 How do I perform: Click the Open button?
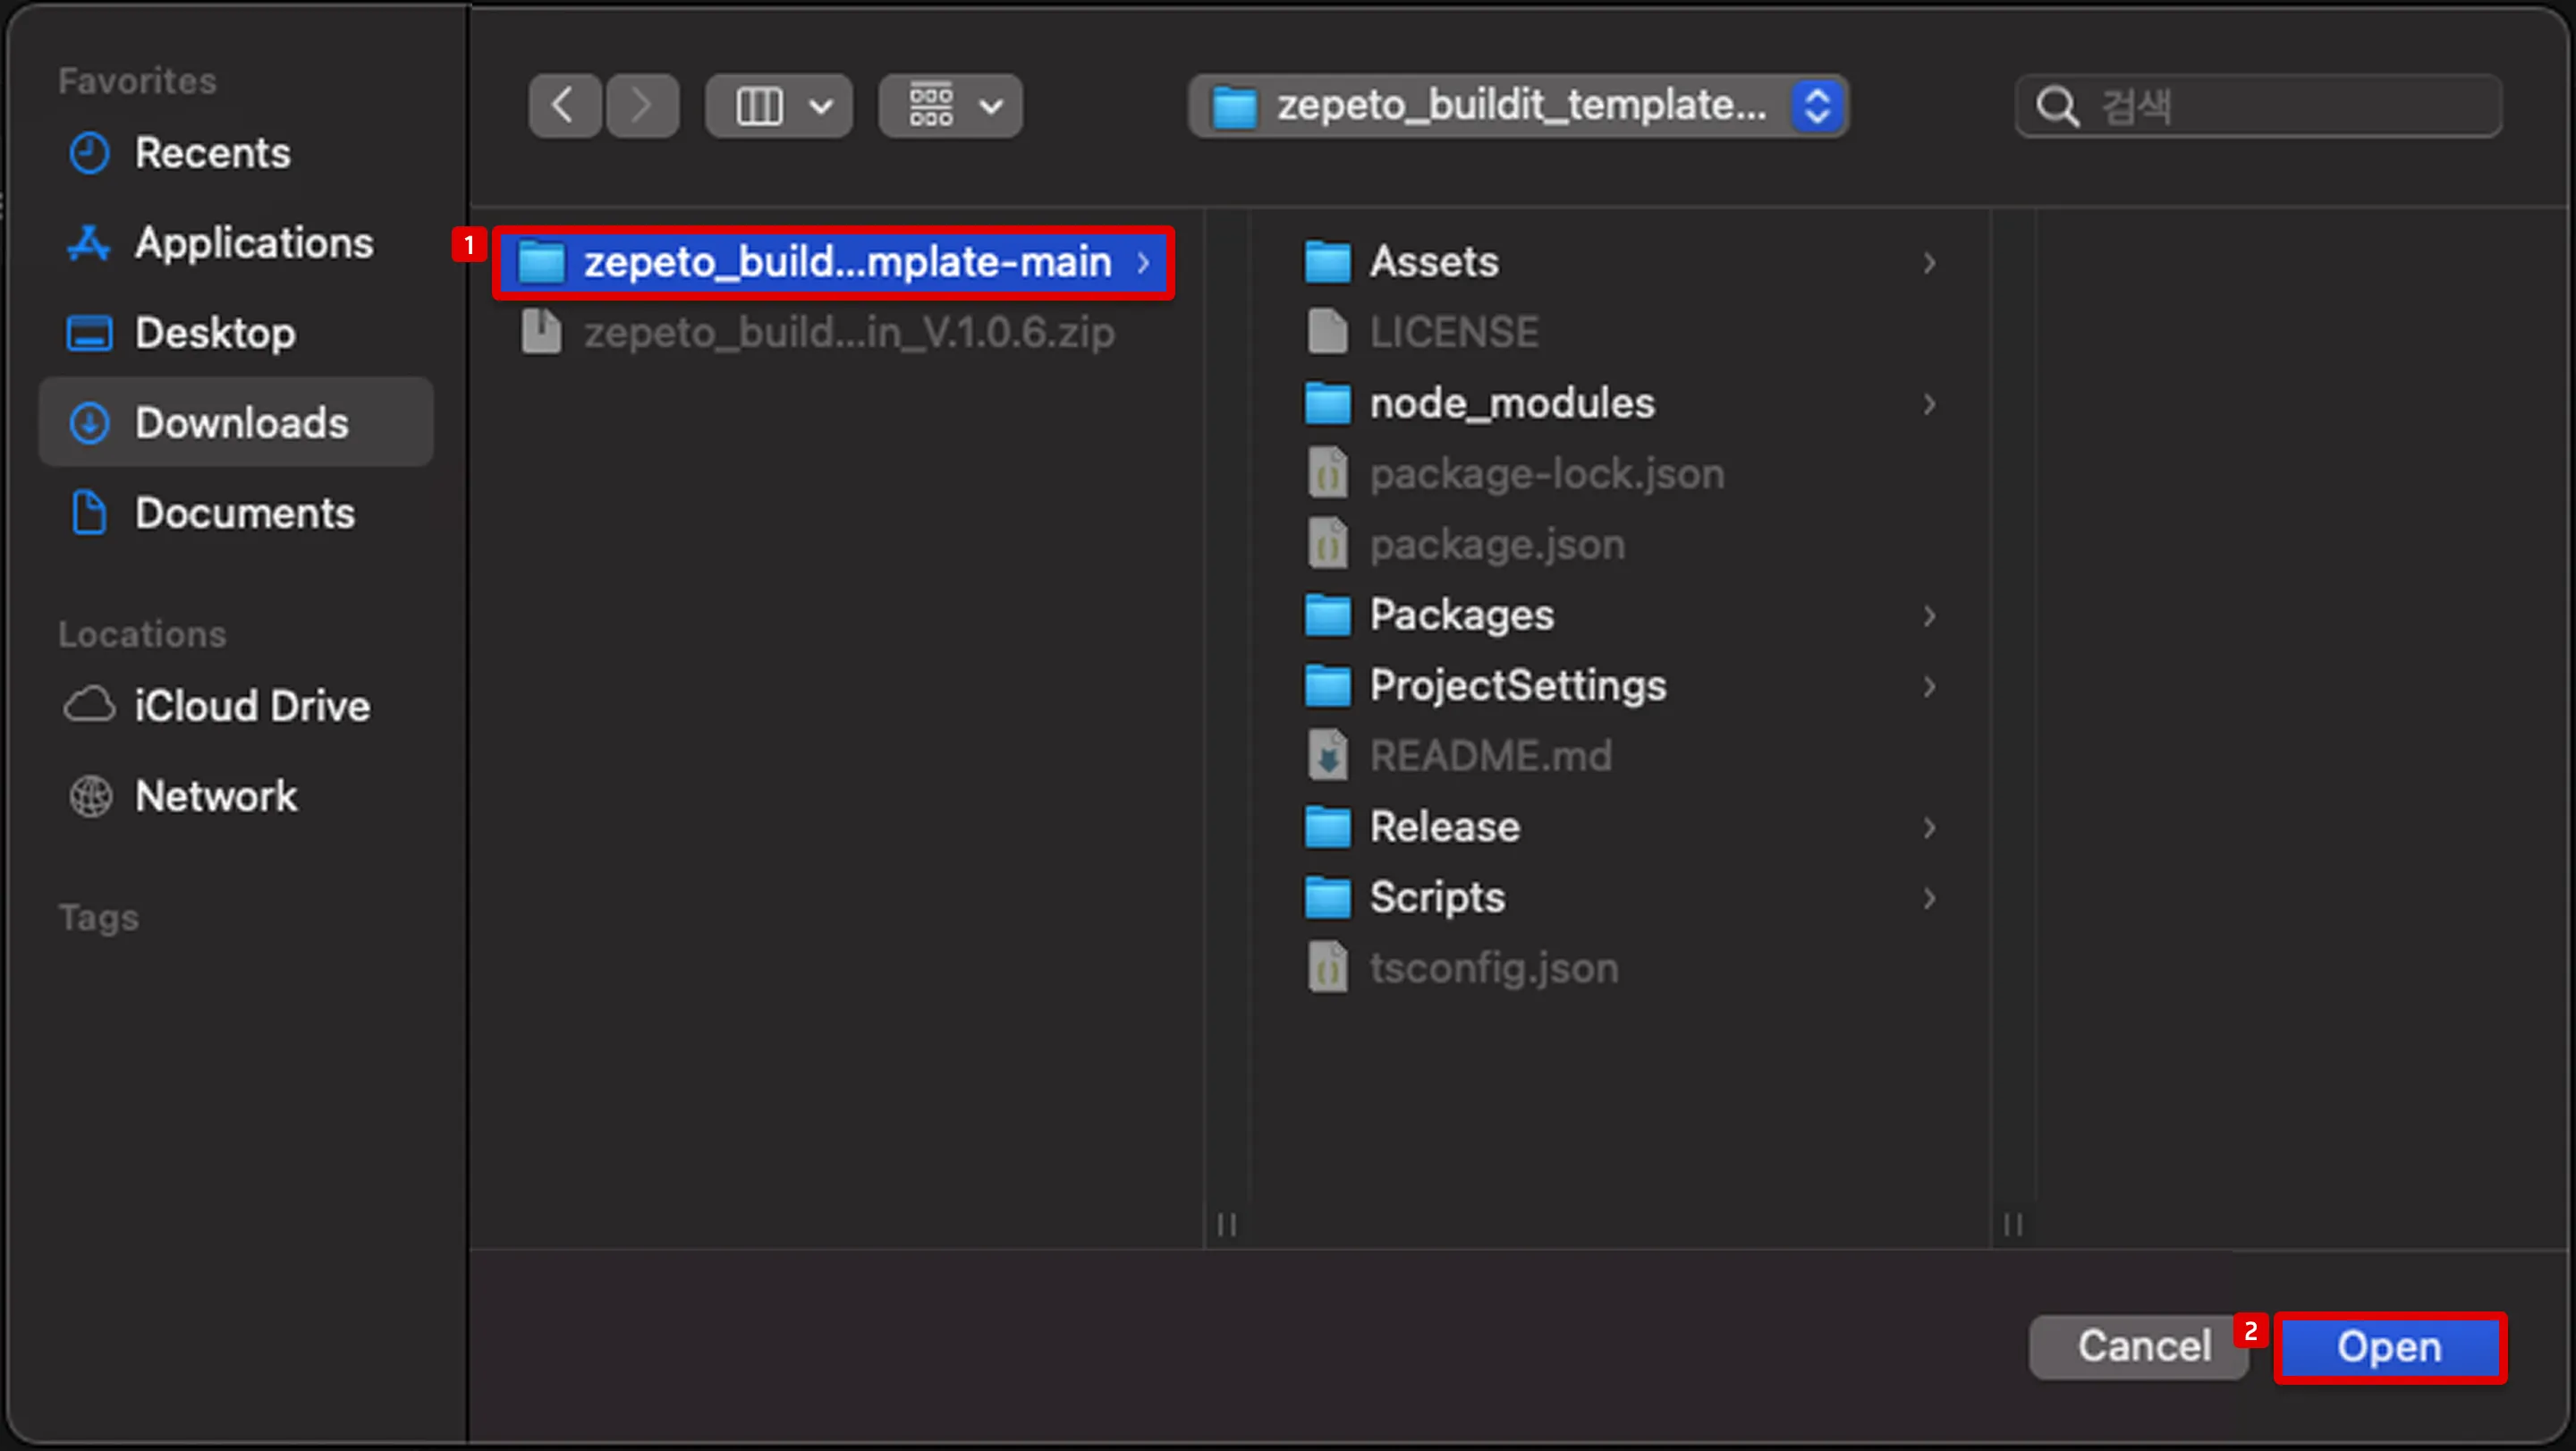tap(2390, 1347)
